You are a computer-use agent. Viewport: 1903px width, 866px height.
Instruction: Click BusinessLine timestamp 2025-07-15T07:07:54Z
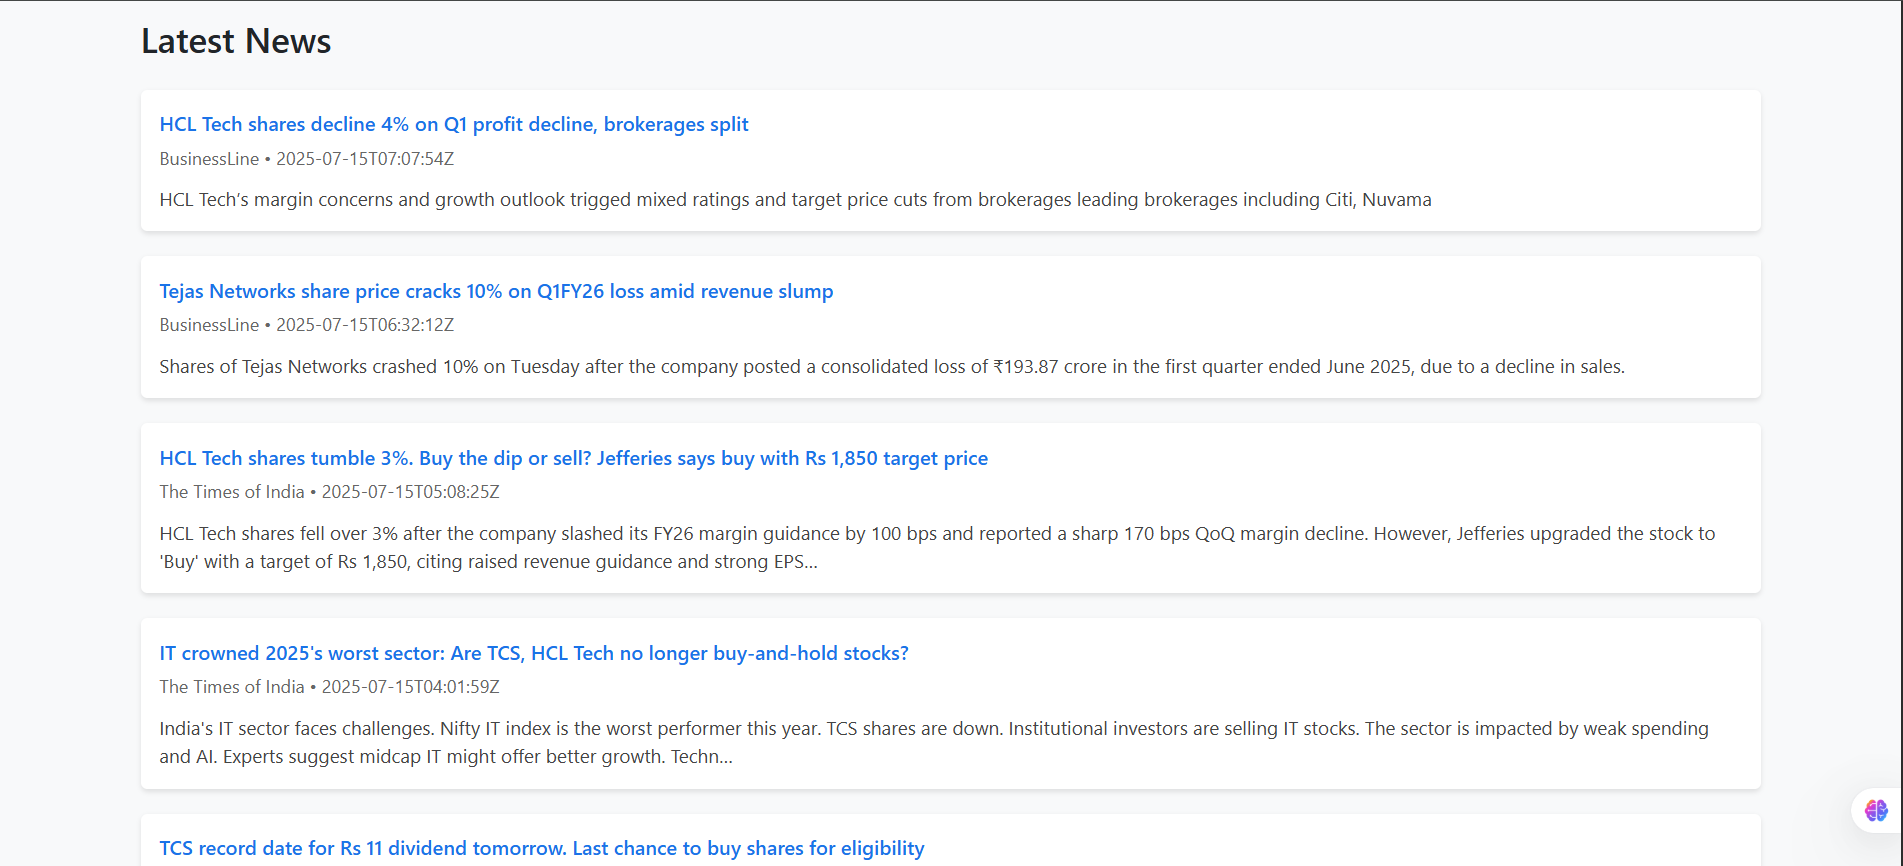[x=307, y=159]
